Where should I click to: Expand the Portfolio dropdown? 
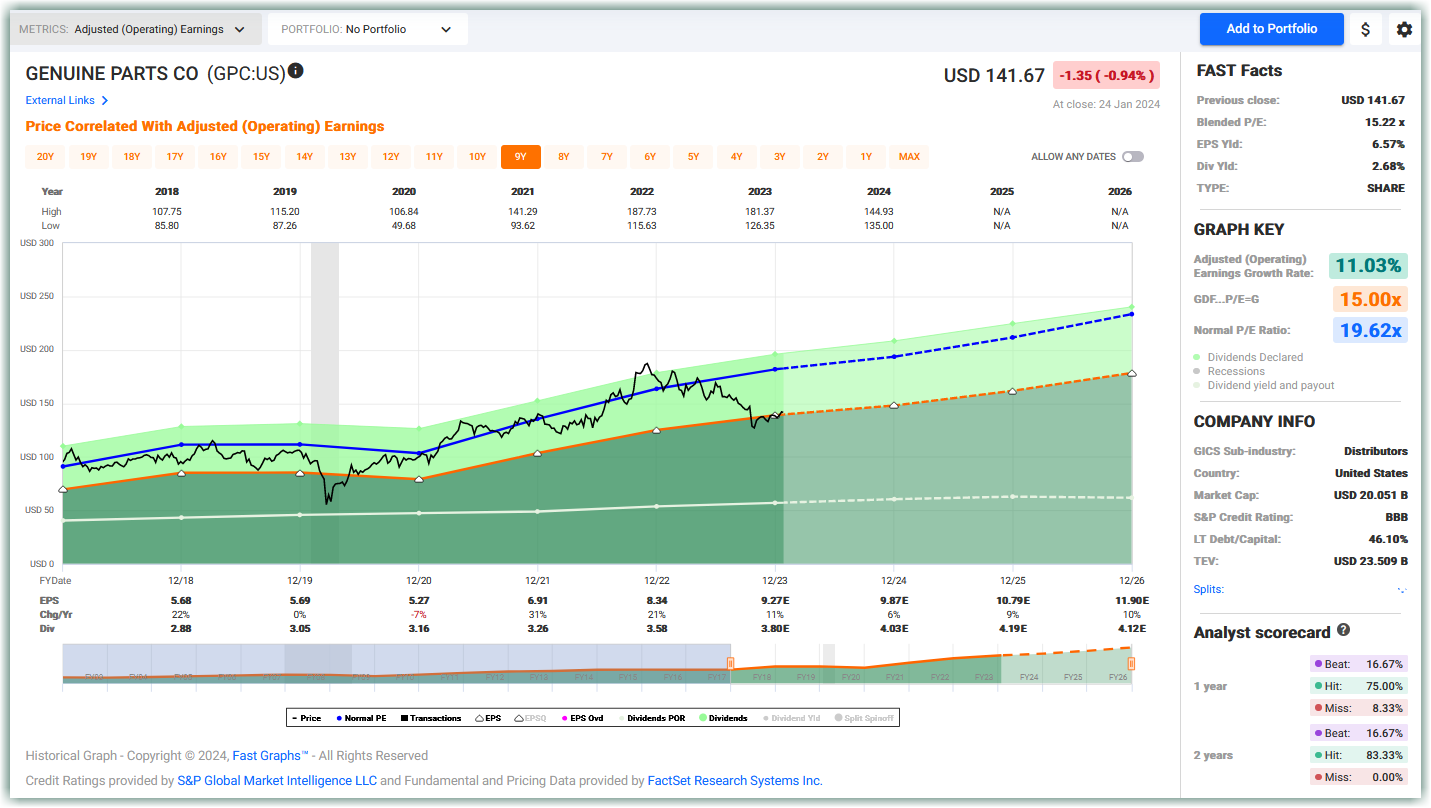coord(367,29)
